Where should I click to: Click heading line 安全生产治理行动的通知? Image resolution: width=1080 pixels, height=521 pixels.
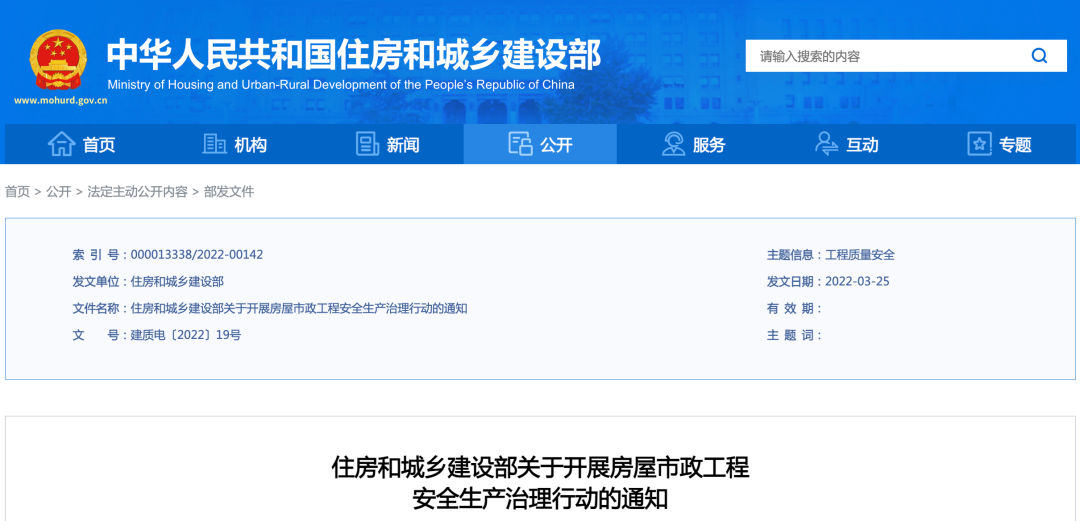point(540,498)
